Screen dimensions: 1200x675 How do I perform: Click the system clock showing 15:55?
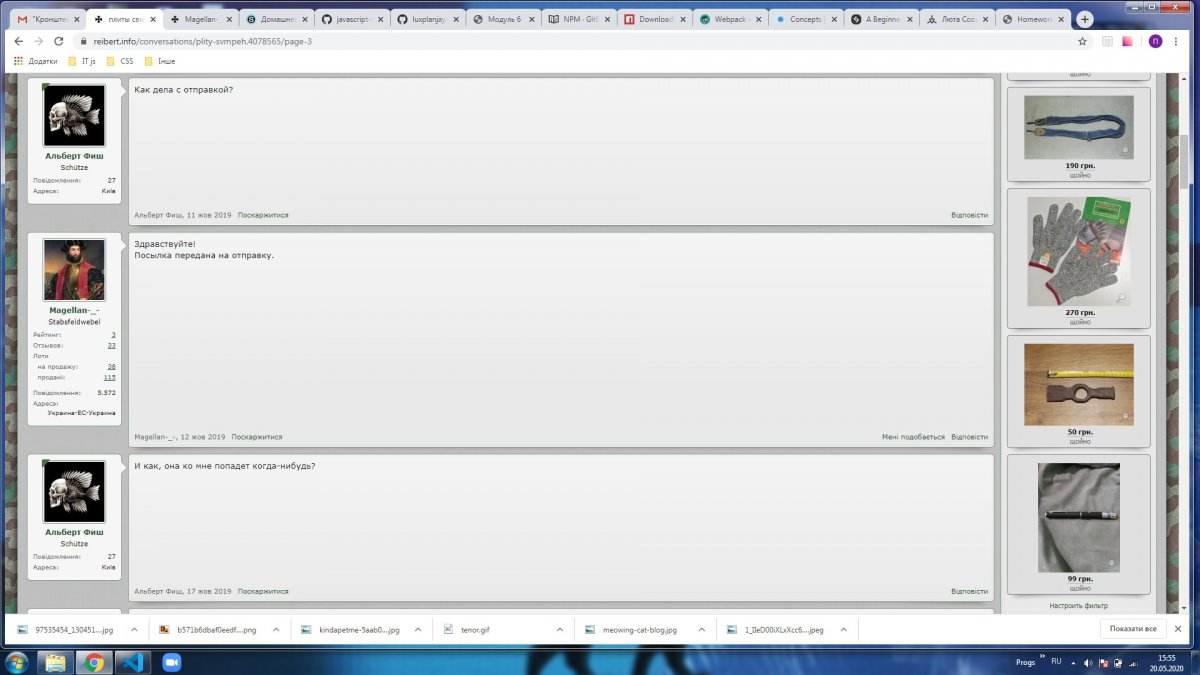pyautogui.click(x=1167, y=657)
